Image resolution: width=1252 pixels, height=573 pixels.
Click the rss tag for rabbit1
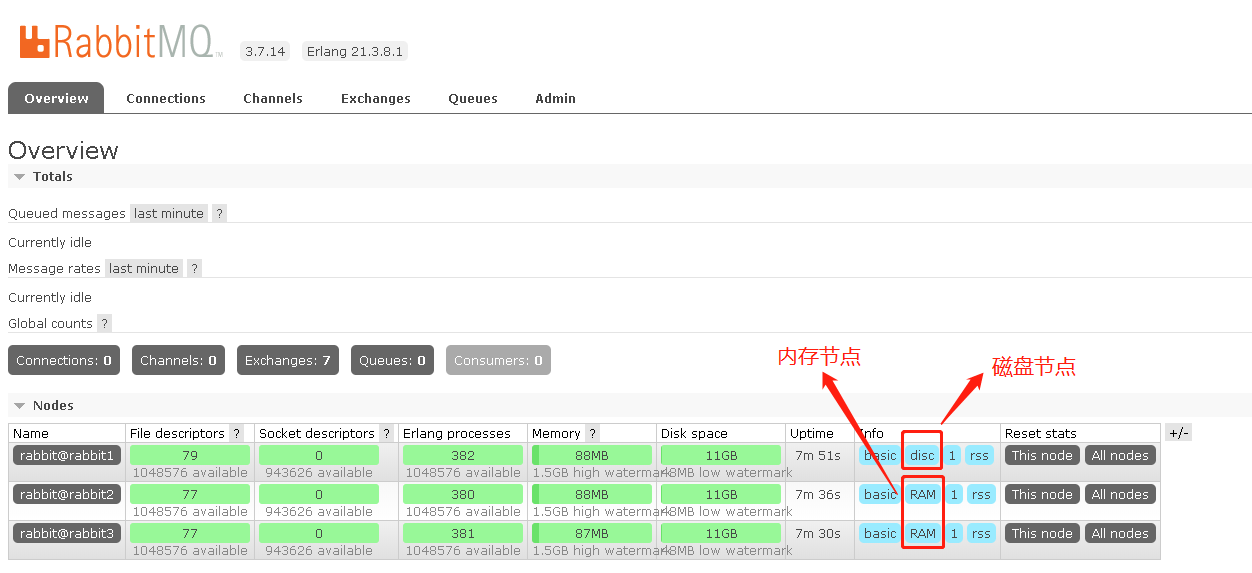(x=979, y=455)
